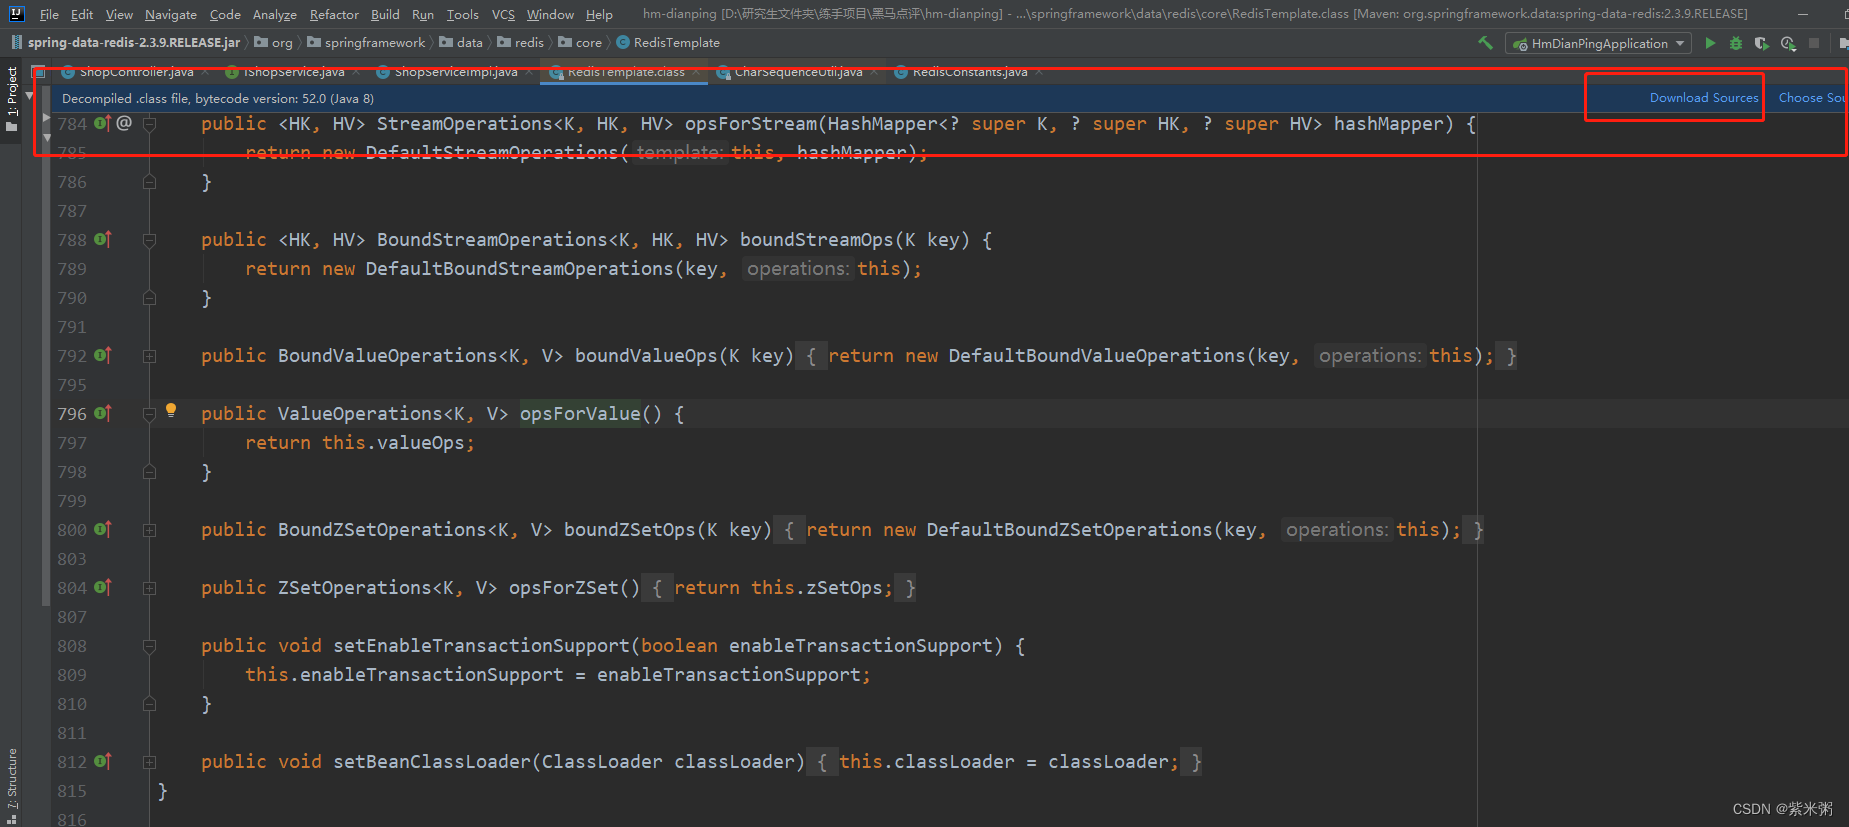
Task: Click the springframework folder breadcrumb
Action: click(x=366, y=43)
